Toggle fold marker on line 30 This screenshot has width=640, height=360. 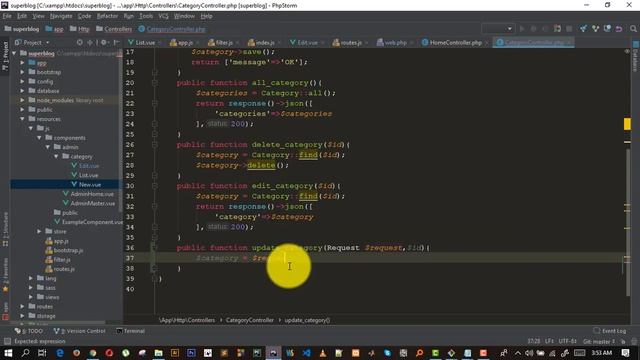[x=155, y=186]
